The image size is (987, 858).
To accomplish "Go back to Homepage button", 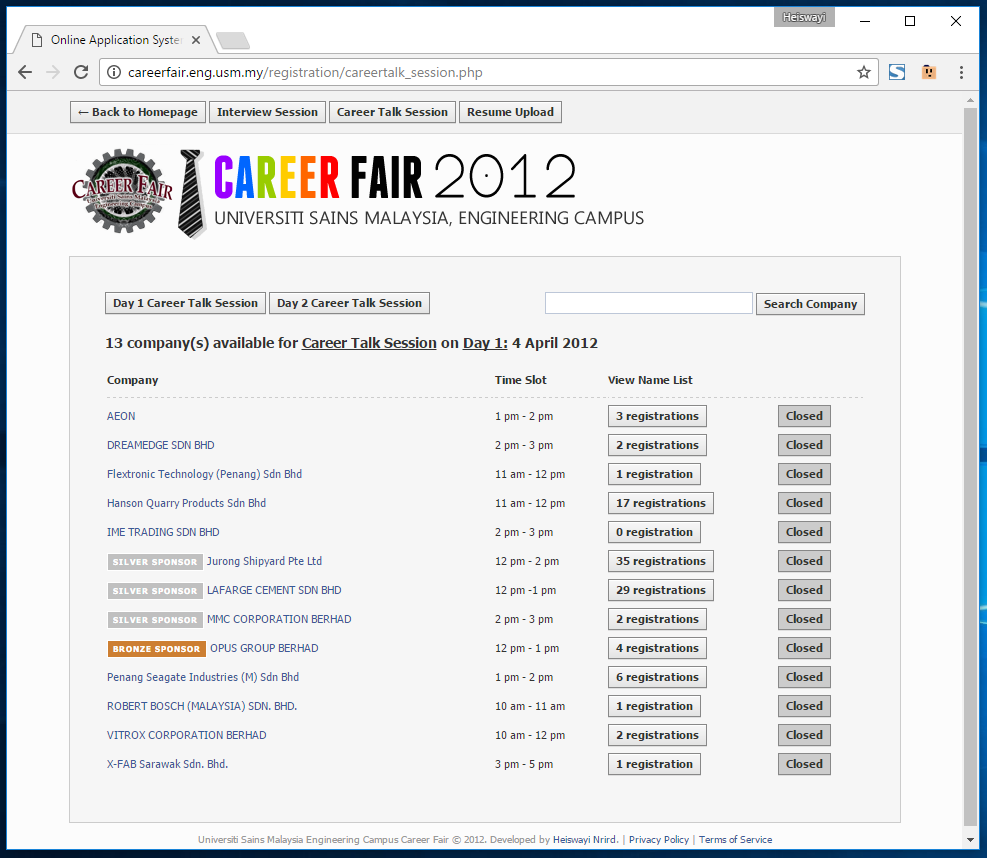I will (x=138, y=112).
